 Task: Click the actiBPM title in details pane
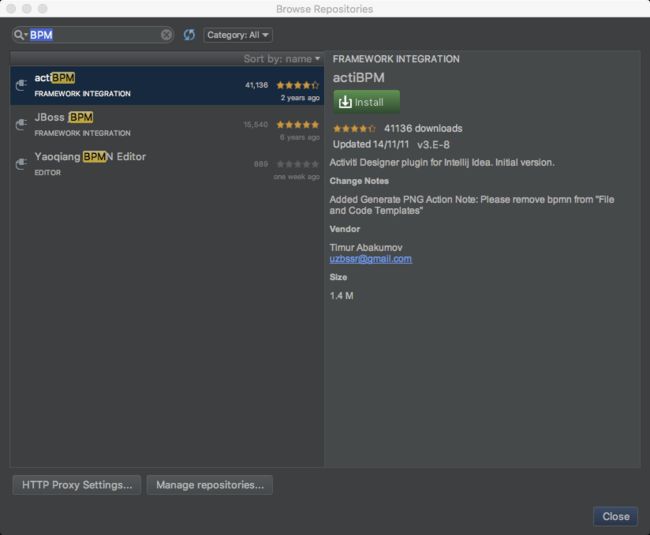pos(359,77)
